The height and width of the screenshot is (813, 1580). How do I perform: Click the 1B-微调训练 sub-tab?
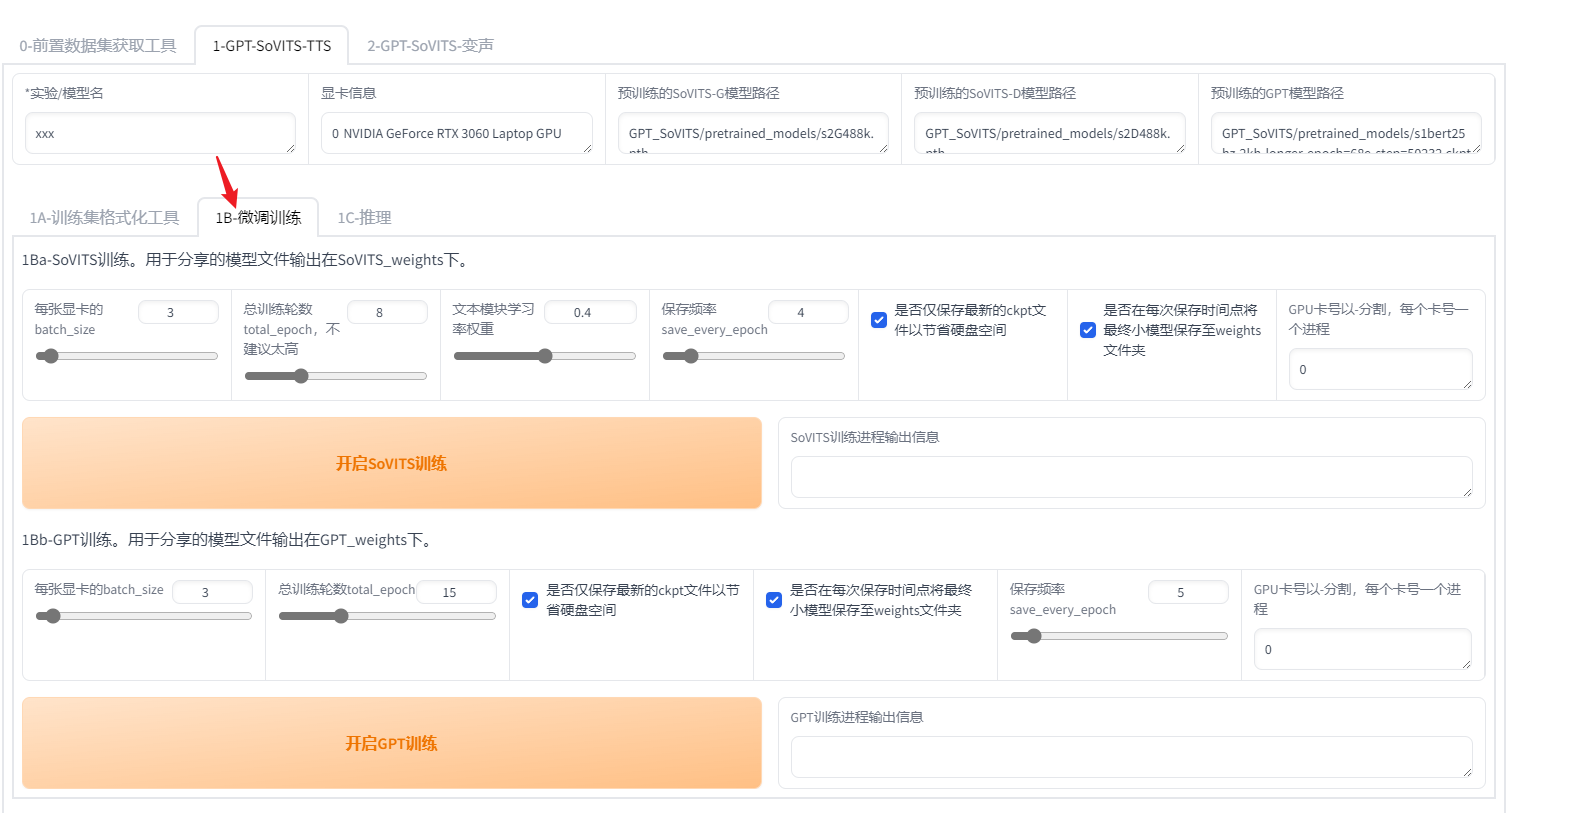pyautogui.click(x=258, y=218)
